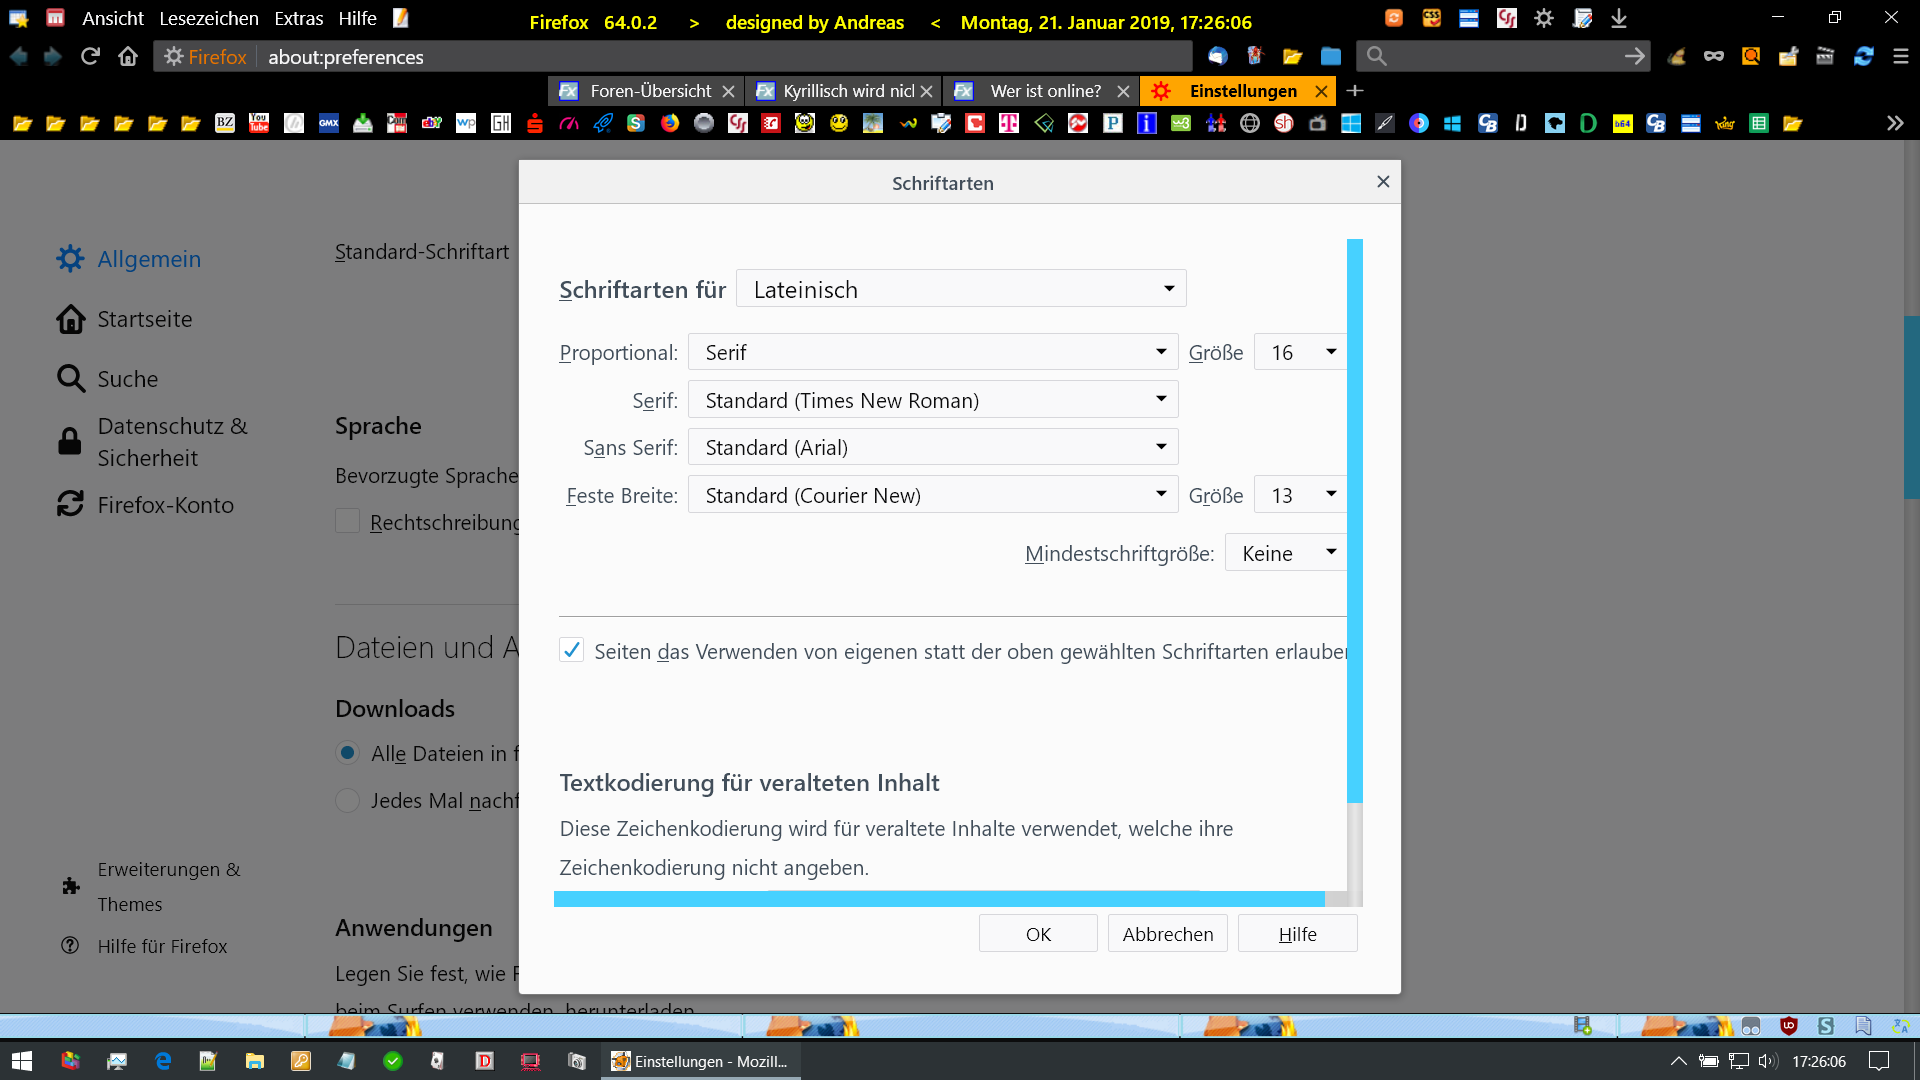Click the Windows Start button
1920x1080 pixels.
[x=22, y=1061]
